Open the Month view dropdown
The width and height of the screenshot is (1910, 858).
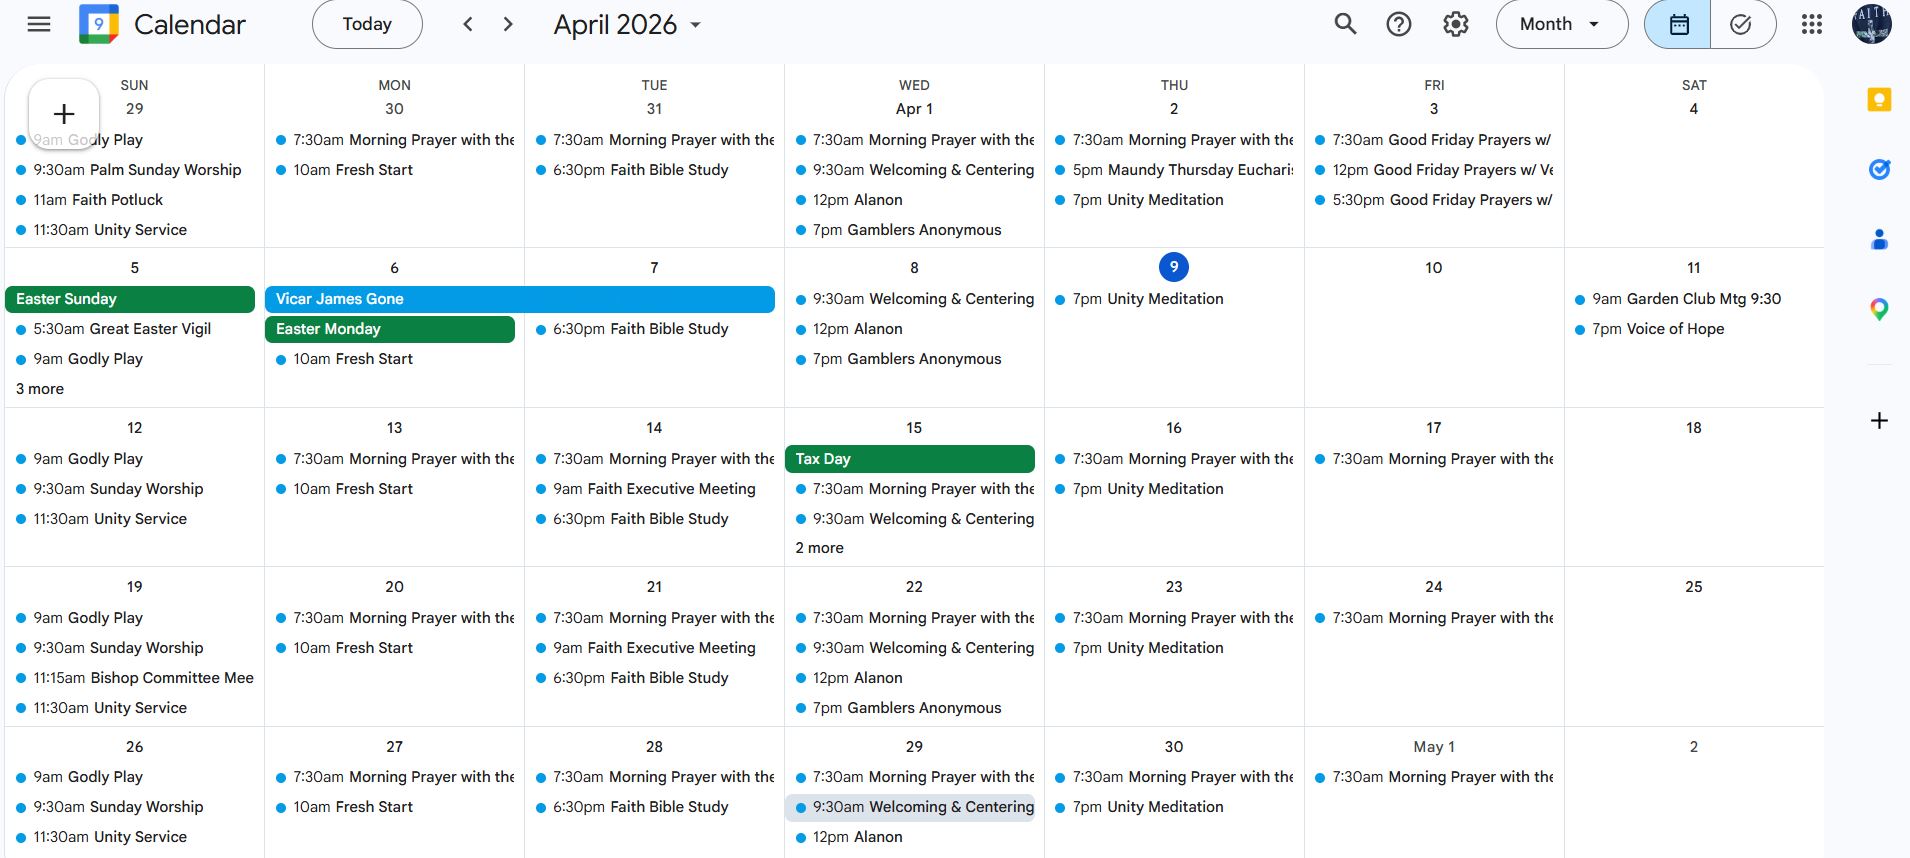pos(1560,24)
